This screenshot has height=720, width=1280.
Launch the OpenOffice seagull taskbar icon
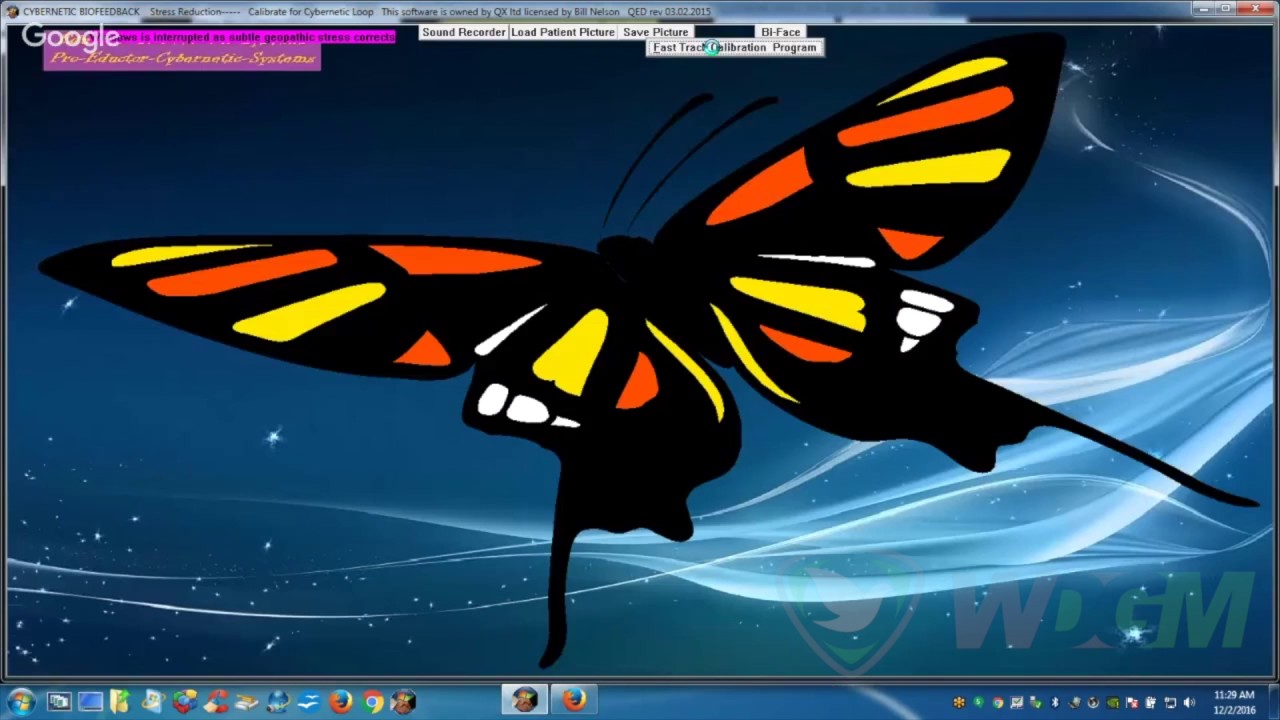pyautogui.click(x=309, y=702)
